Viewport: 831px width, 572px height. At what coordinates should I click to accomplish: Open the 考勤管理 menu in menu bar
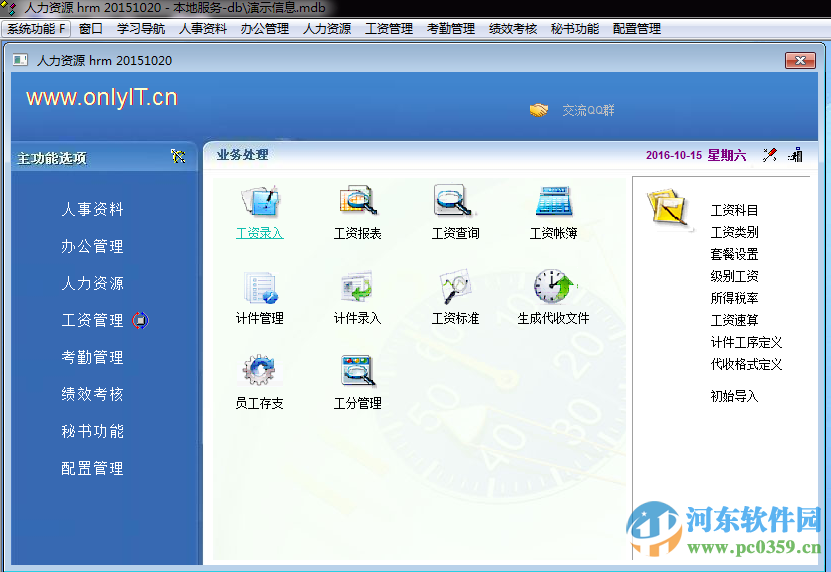point(451,29)
